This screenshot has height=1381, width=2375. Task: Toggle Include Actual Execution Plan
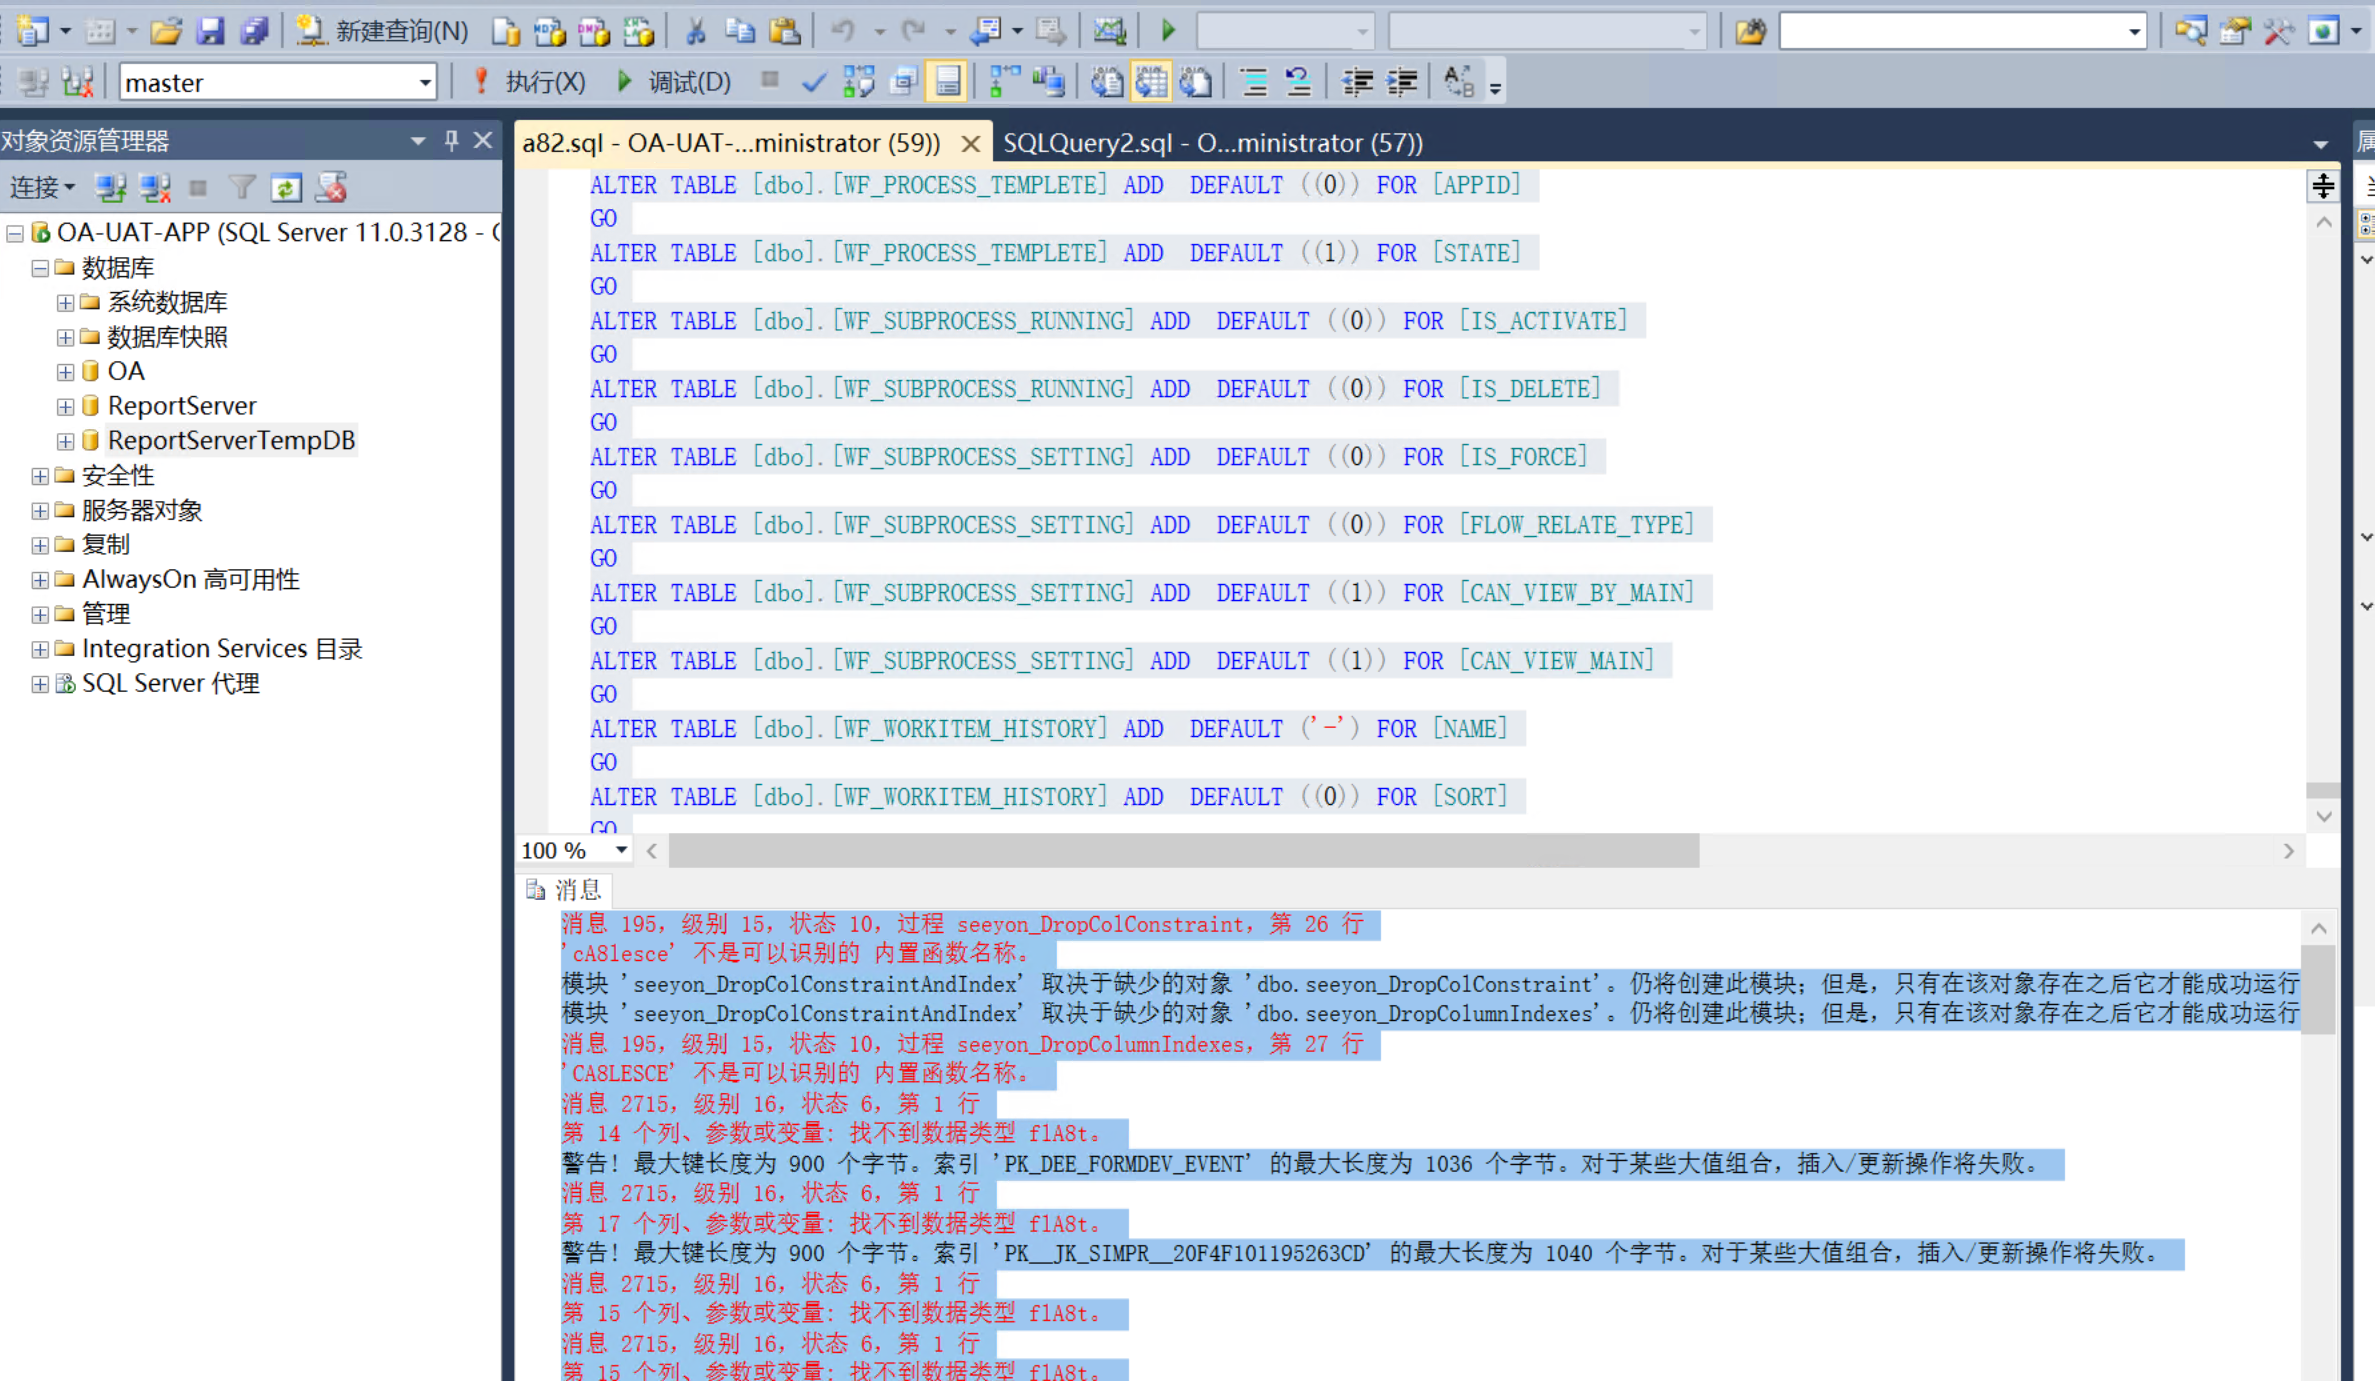point(1004,82)
